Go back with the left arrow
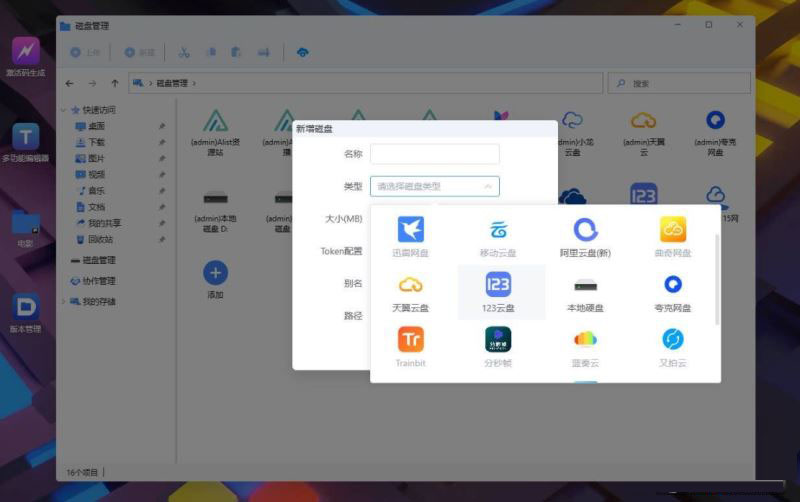Image resolution: width=800 pixels, height=502 pixels. click(70, 83)
